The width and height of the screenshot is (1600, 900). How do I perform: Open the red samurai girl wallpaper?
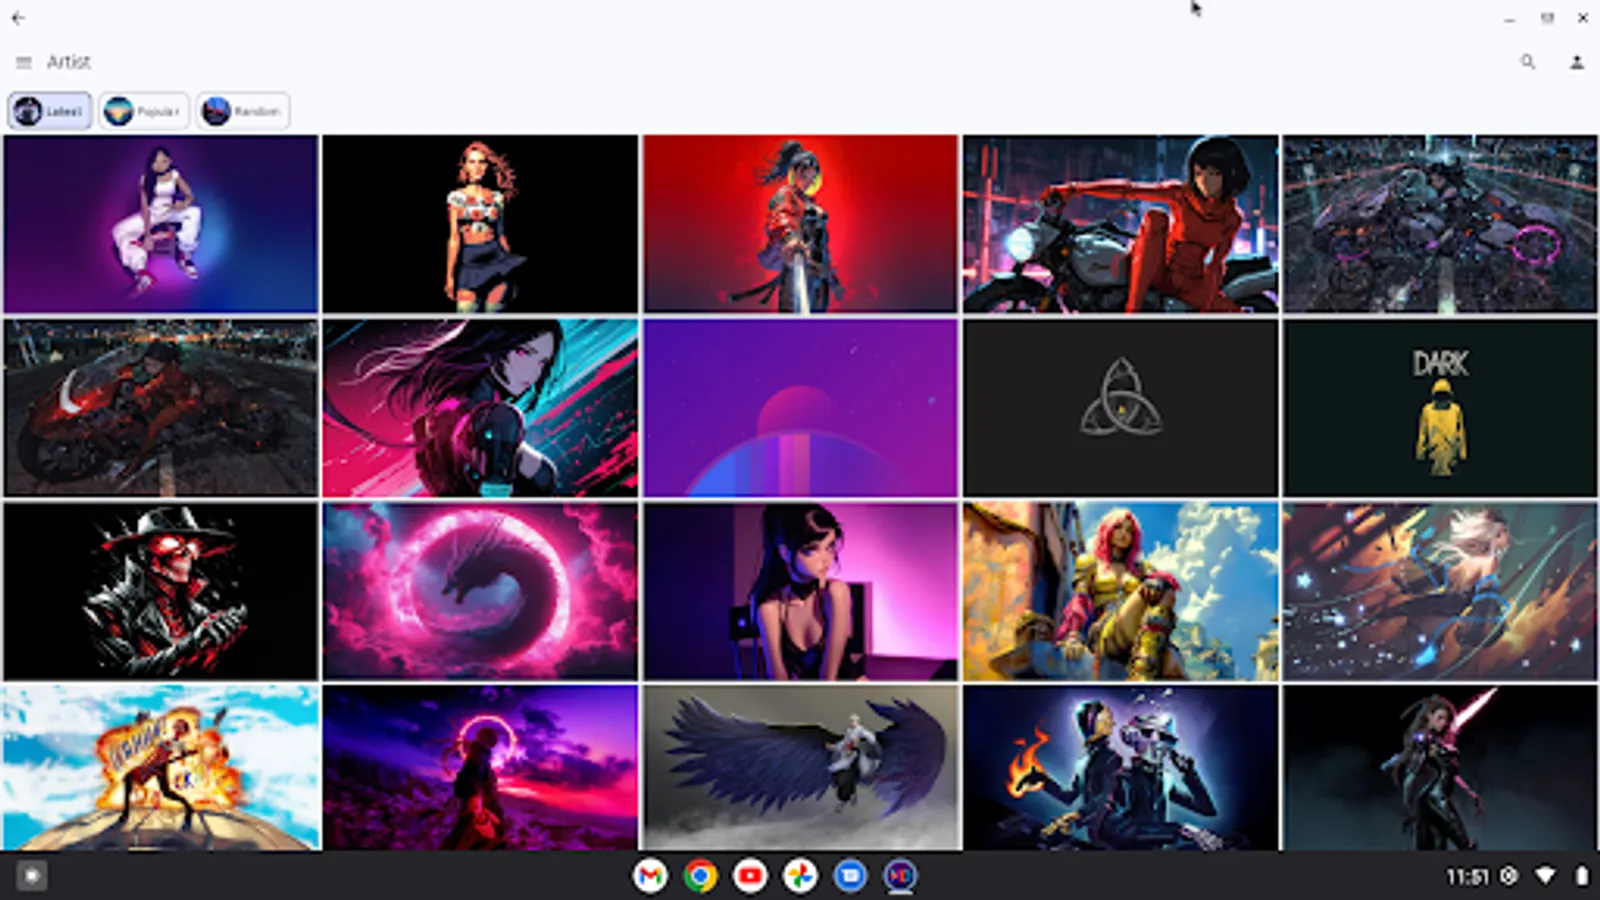(x=800, y=224)
